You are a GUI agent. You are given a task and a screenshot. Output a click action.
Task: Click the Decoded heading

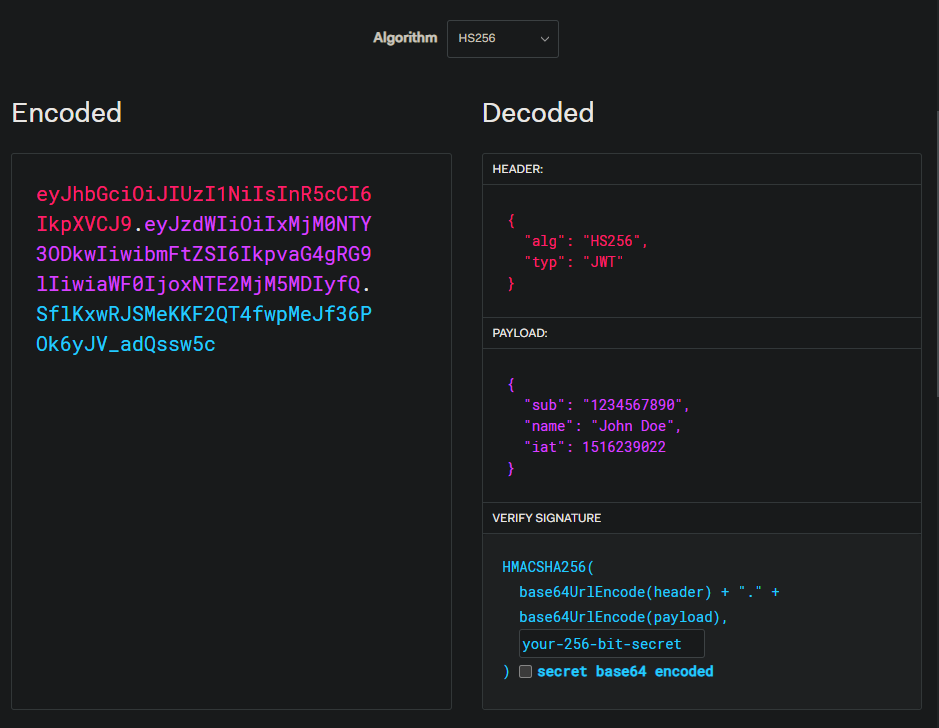(x=538, y=113)
